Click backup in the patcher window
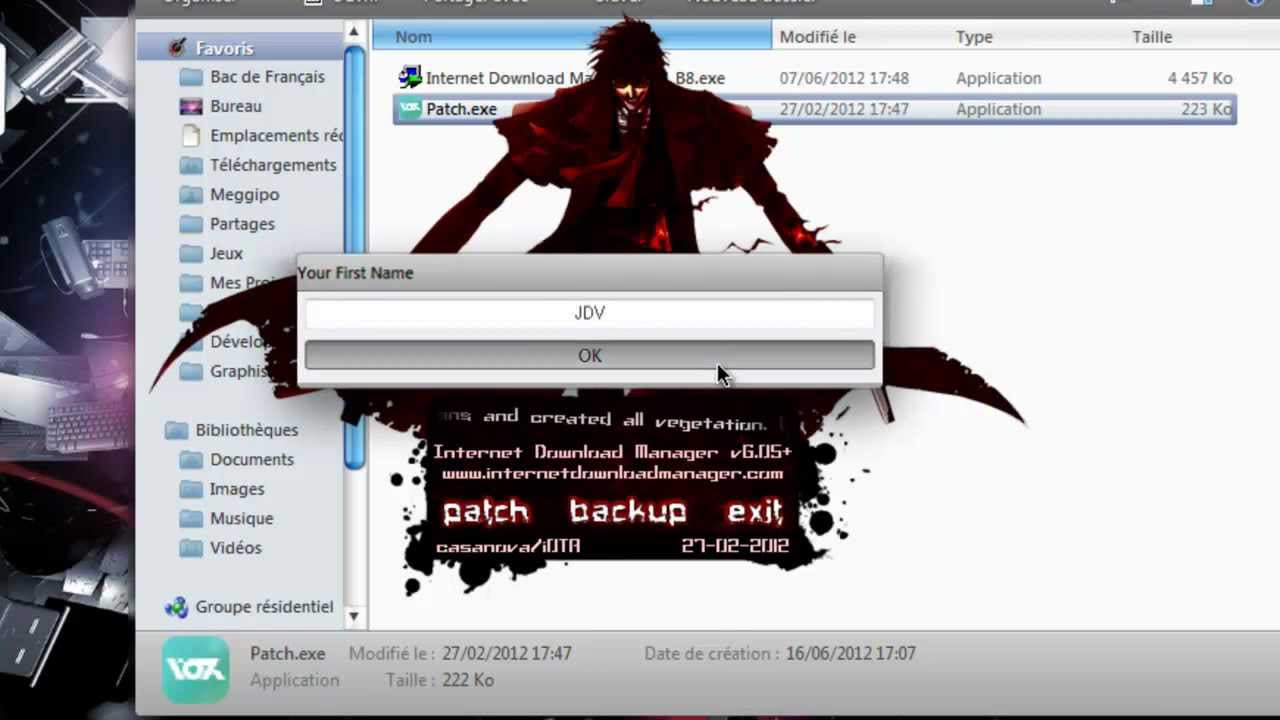The image size is (1280, 720). pyautogui.click(x=628, y=512)
